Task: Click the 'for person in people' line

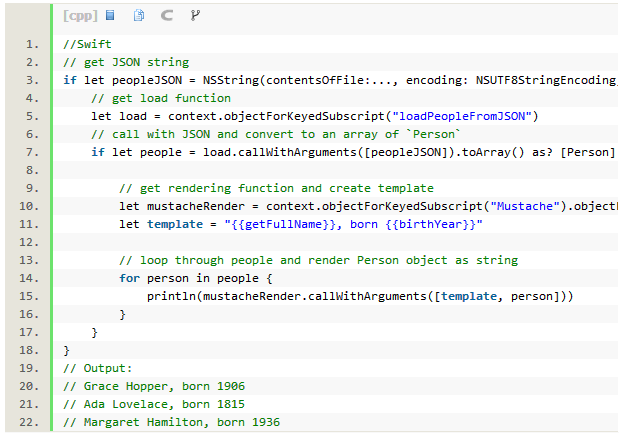Action: click(x=195, y=278)
